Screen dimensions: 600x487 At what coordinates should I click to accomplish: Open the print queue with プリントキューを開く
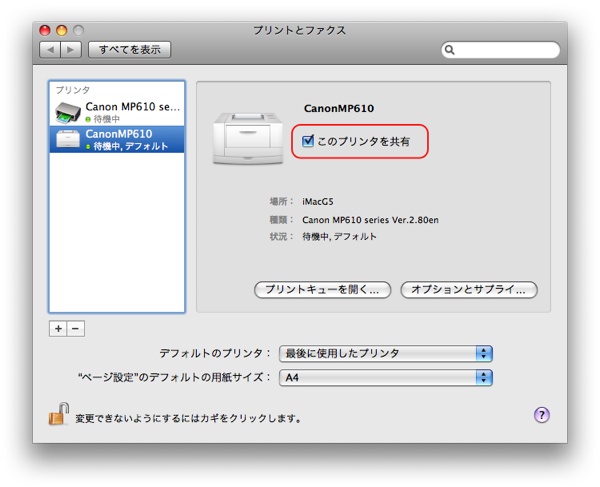[x=323, y=290]
